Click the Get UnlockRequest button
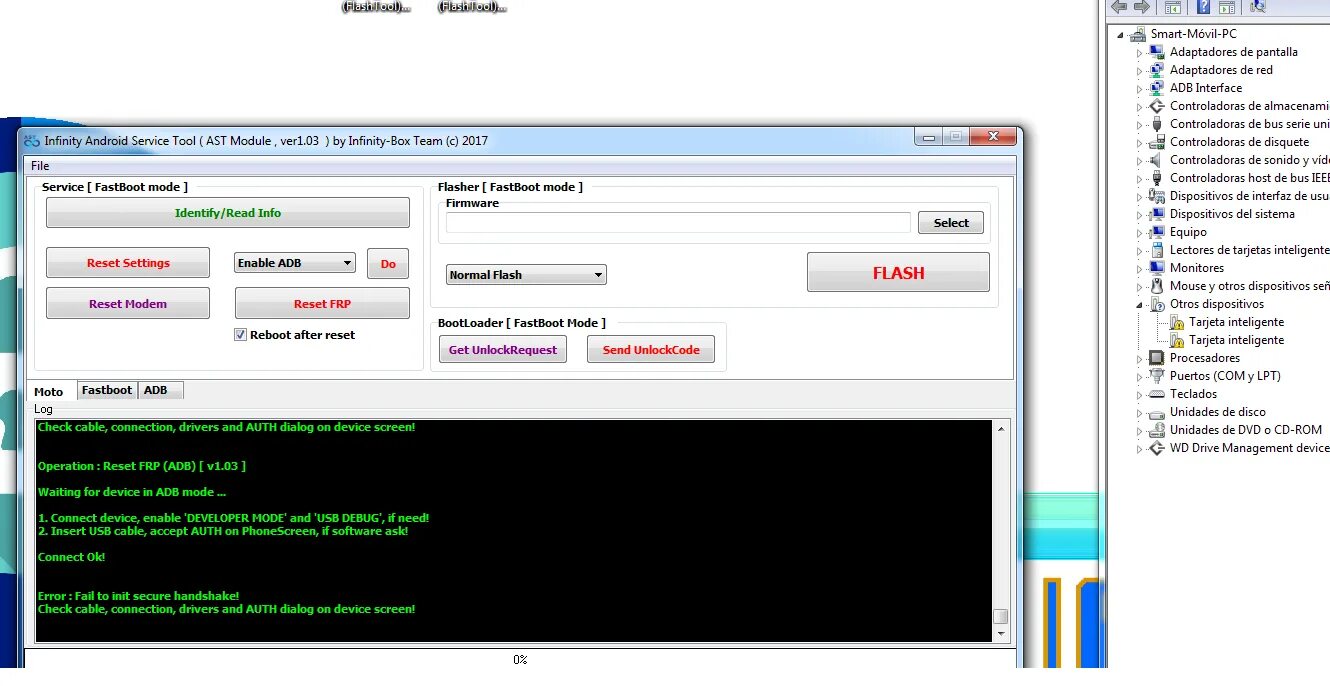Screen dimensions: 1330x686 (x=503, y=350)
